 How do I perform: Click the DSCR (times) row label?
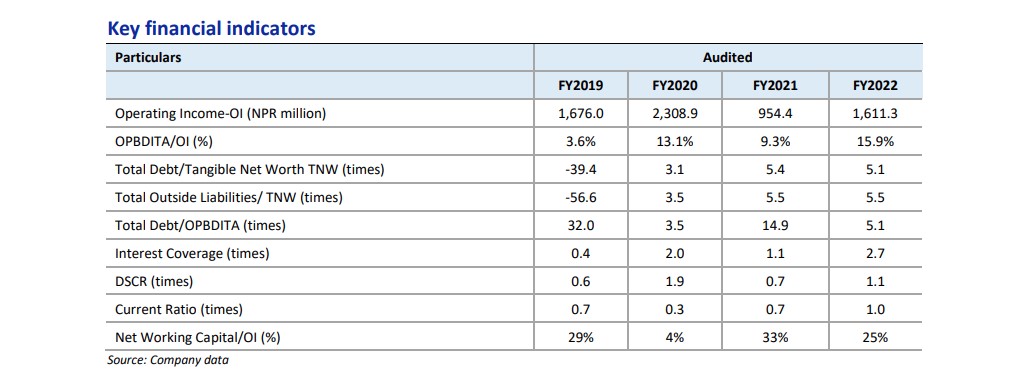(154, 282)
